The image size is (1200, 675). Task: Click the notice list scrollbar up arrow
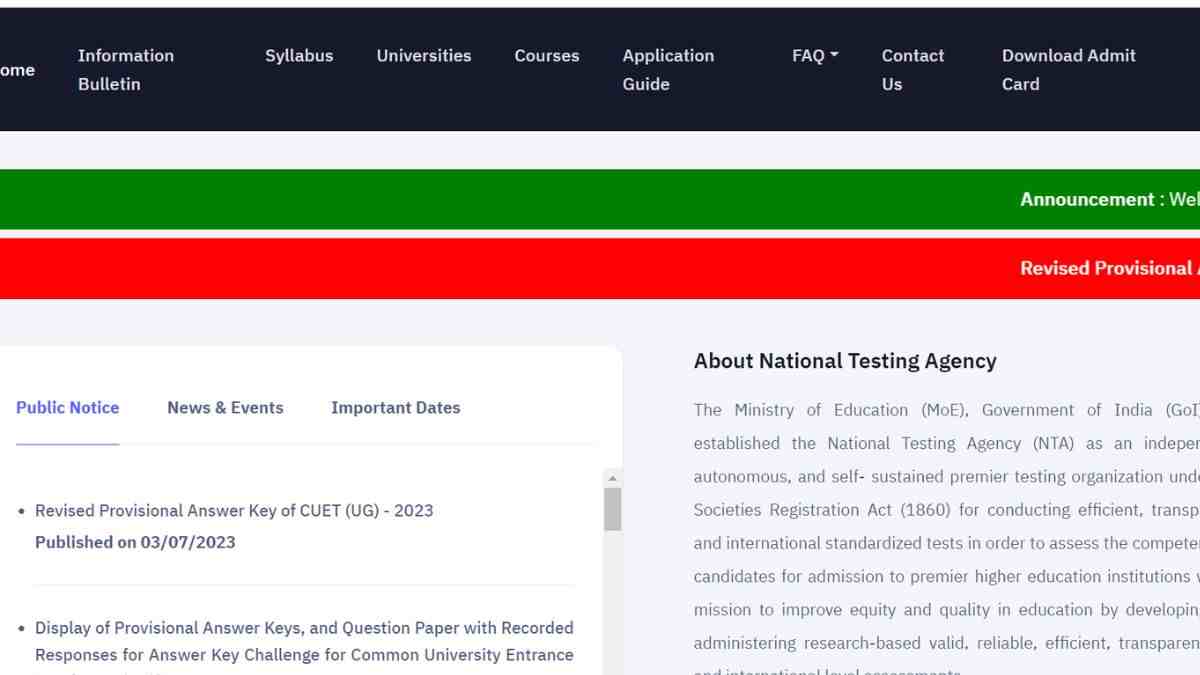pyautogui.click(x=613, y=478)
